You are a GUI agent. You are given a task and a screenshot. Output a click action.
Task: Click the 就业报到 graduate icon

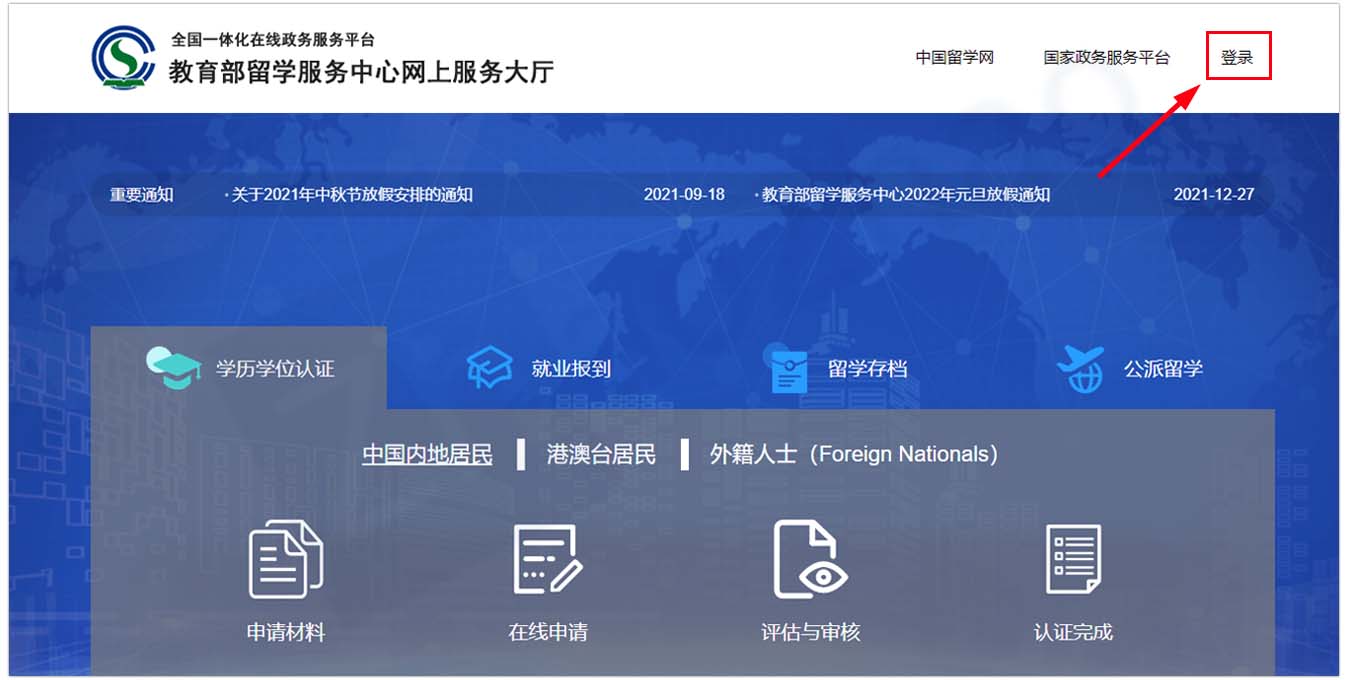coord(490,368)
